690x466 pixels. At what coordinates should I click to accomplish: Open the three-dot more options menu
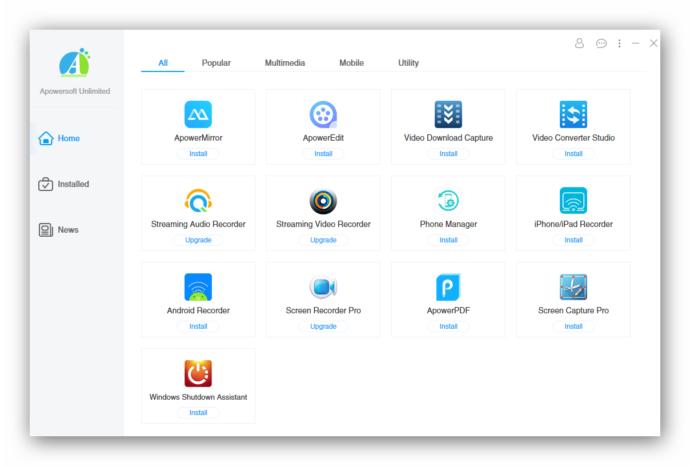point(619,43)
